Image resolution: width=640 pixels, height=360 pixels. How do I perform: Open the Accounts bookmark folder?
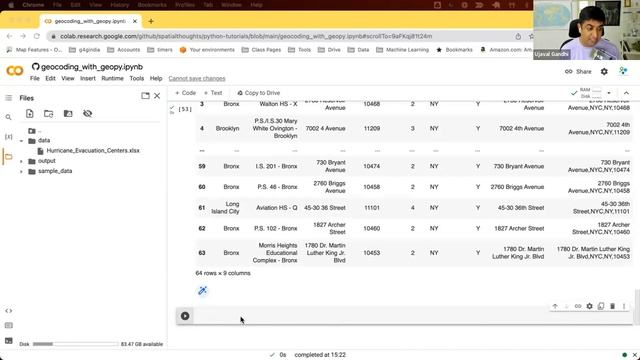(x=123, y=50)
